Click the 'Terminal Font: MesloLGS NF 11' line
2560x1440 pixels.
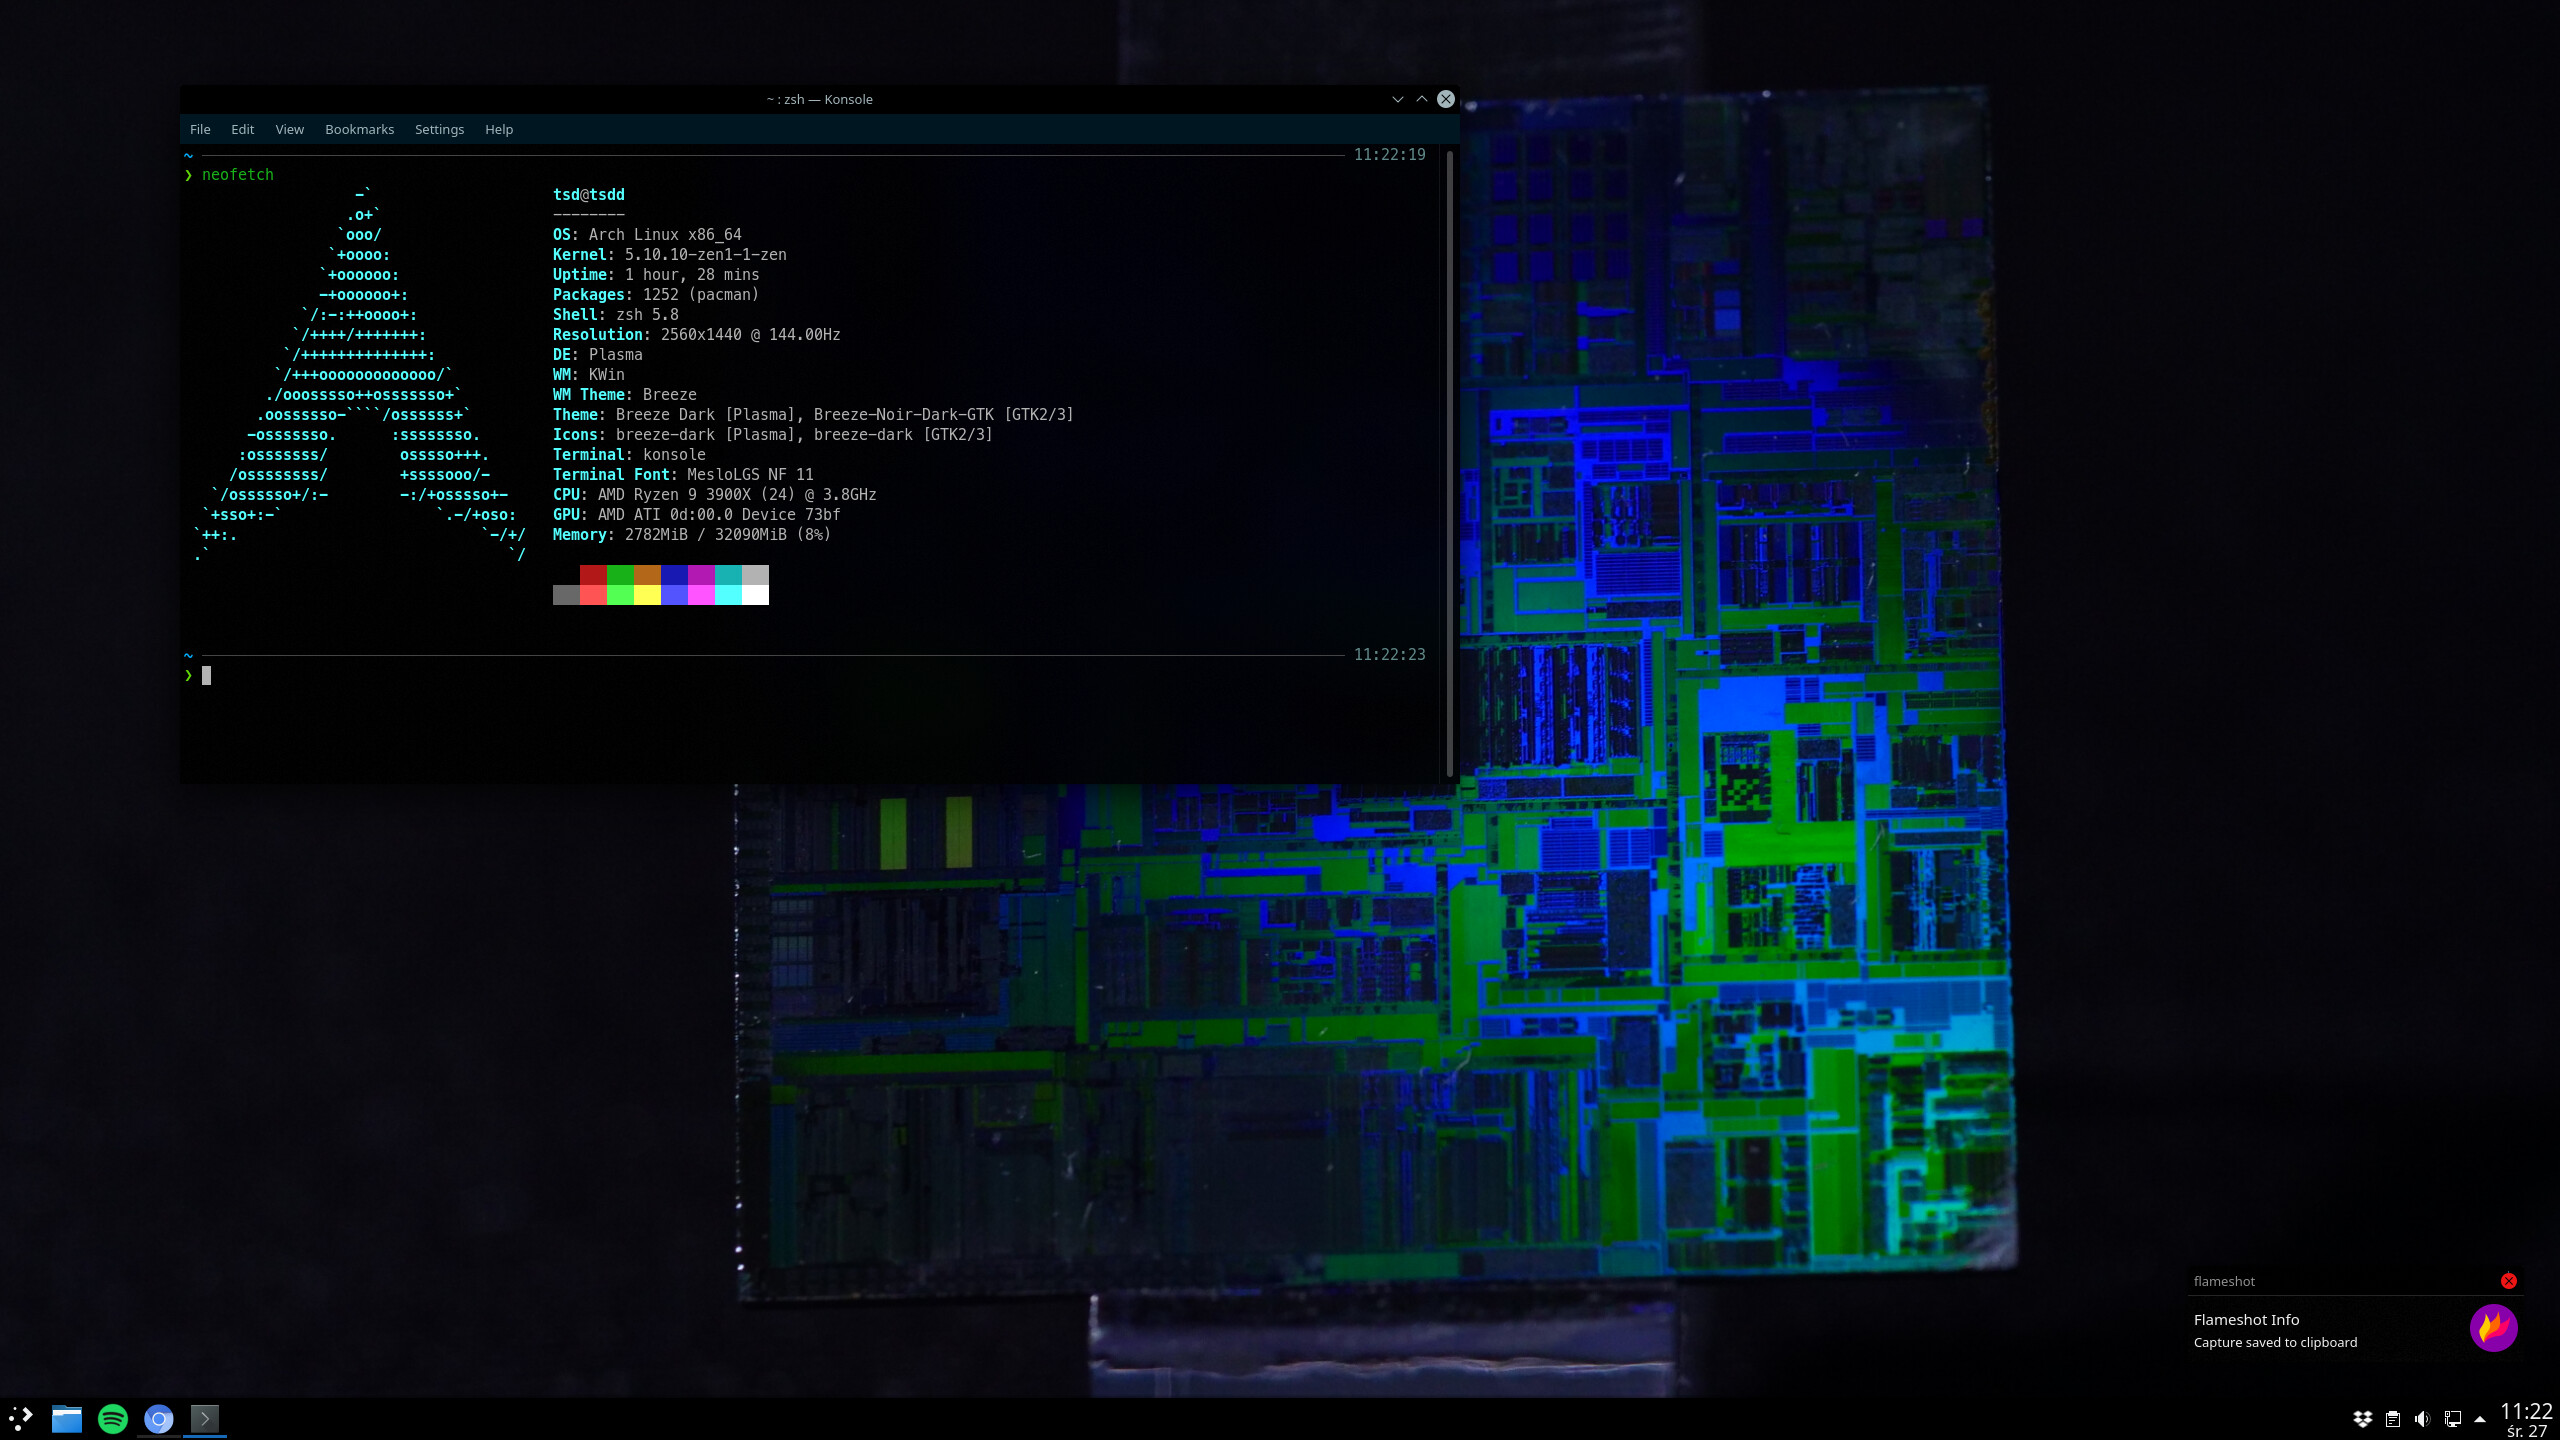(x=683, y=474)
